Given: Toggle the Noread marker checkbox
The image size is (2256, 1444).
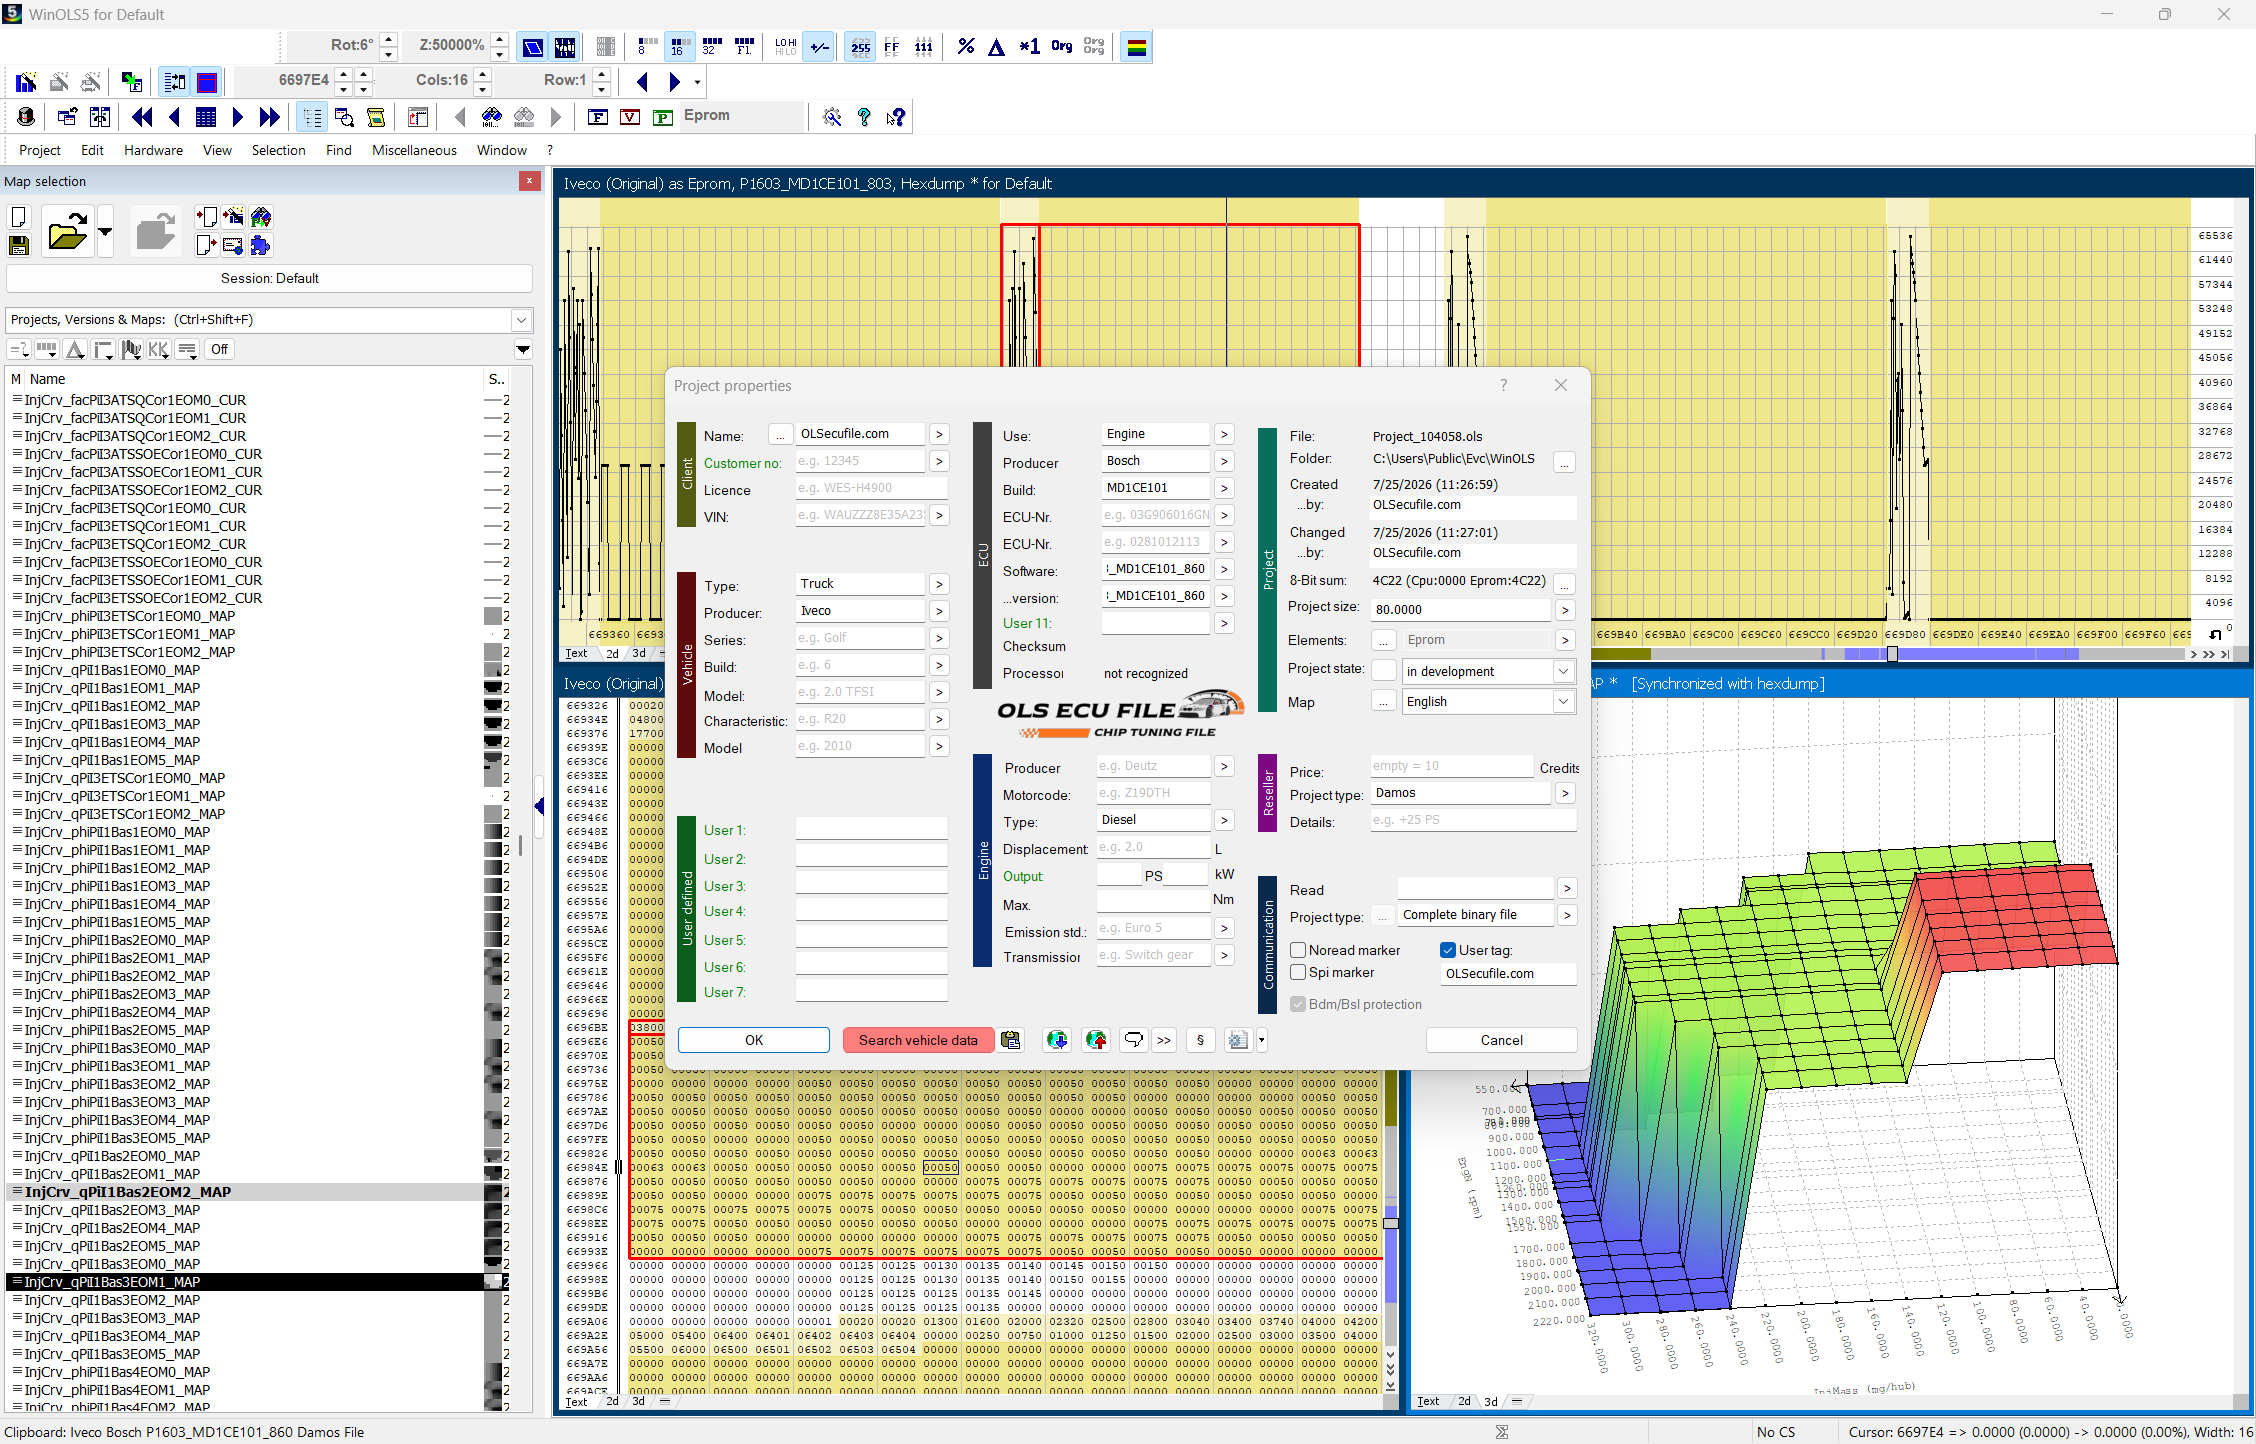Looking at the screenshot, I should tap(1298, 950).
